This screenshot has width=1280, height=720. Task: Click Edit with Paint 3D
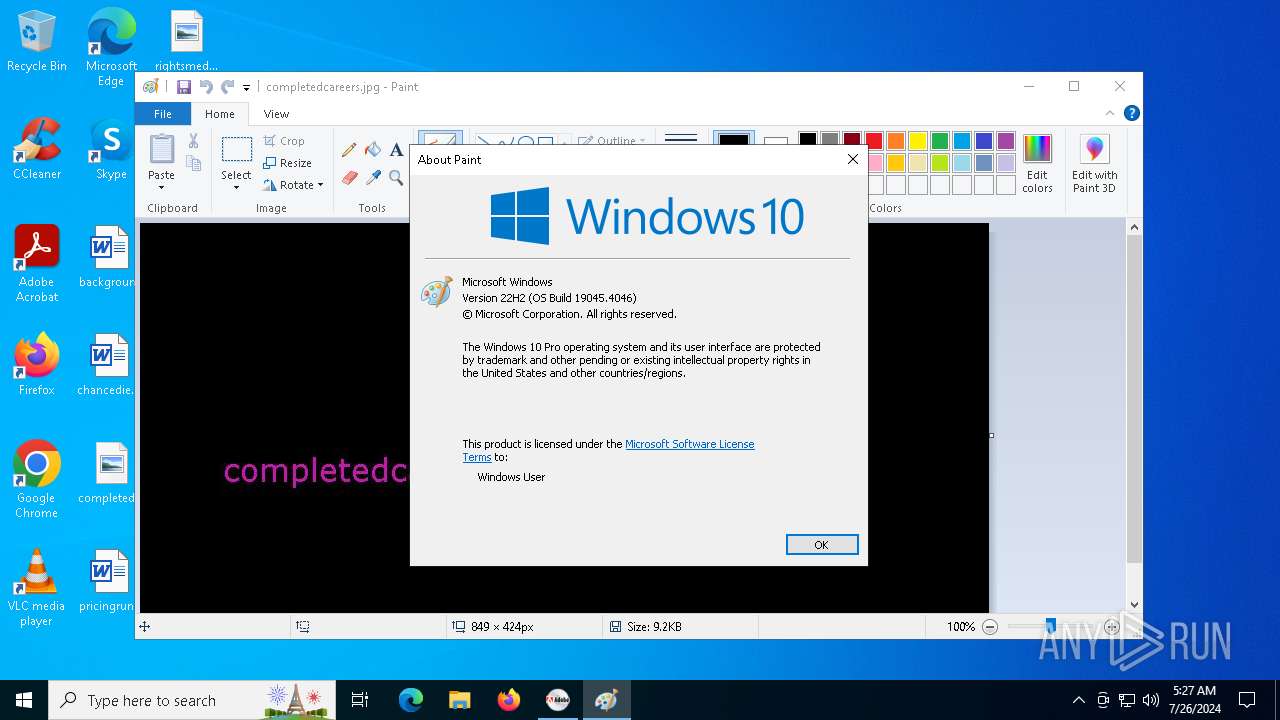(x=1094, y=164)
